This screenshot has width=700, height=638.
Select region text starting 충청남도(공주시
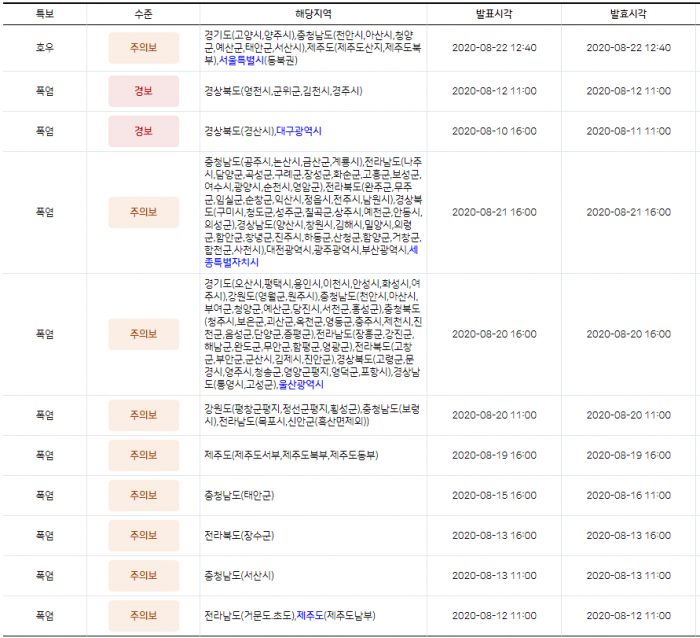click(x=313, y=212)
